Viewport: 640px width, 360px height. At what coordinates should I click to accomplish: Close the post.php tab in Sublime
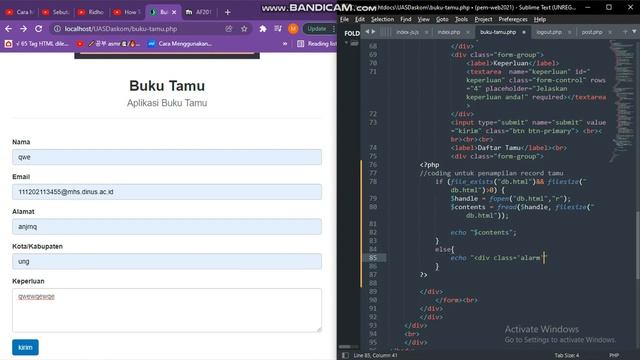coord(610,32)
